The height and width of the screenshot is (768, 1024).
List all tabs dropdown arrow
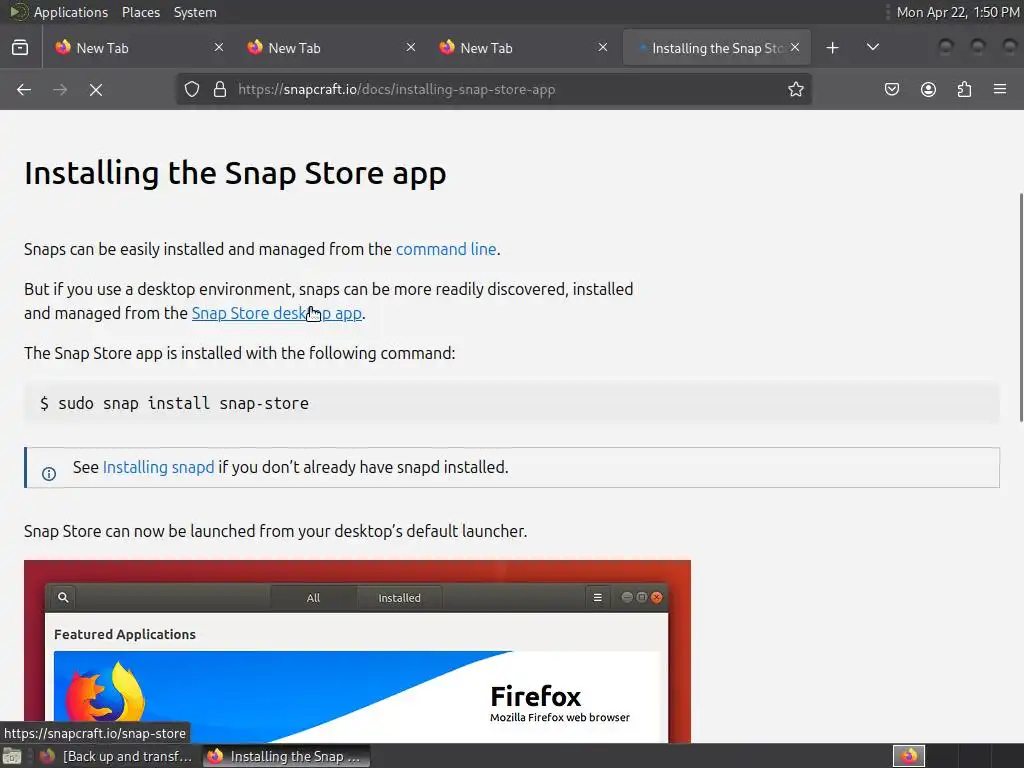pos(872,47)
